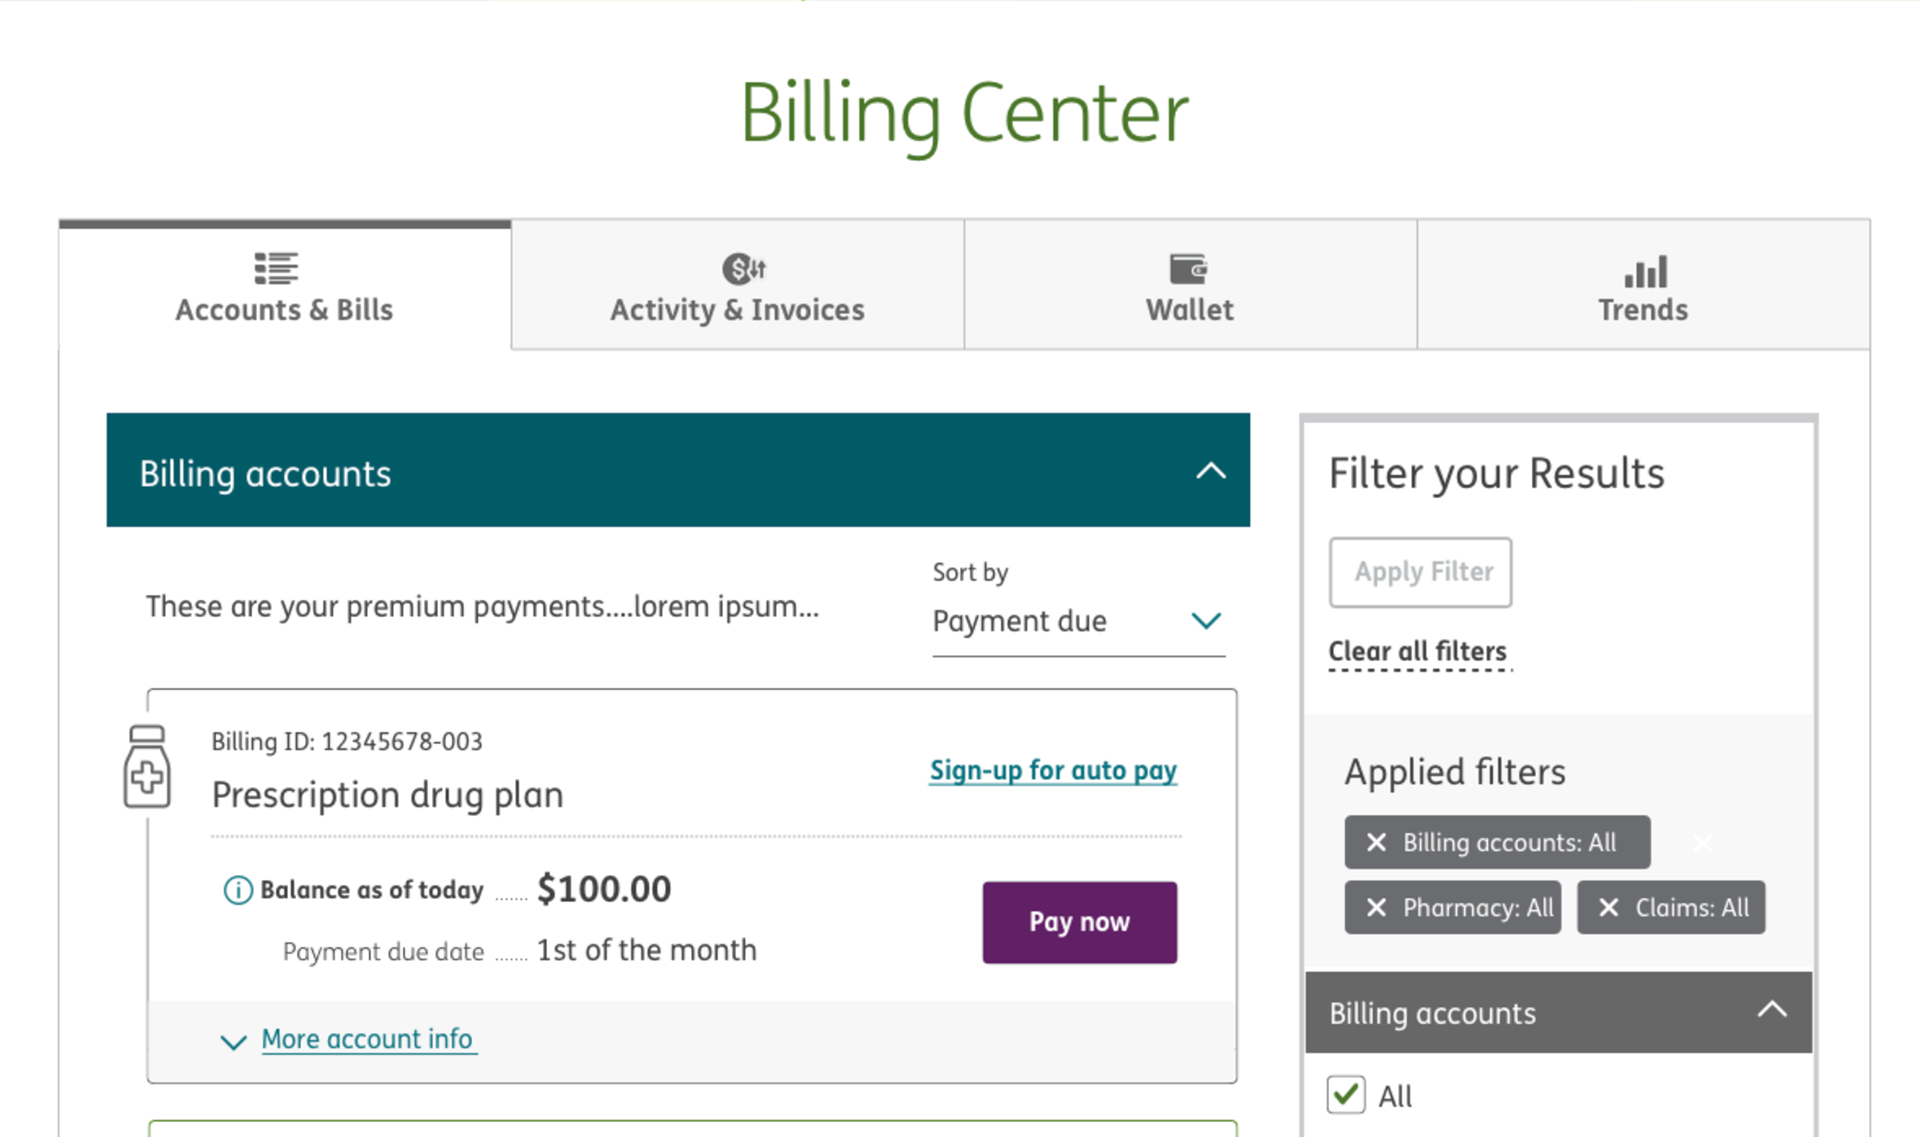Image resolution: width=1920 pixels, height=1137 pixels.
Task: Click the Trends bar chart icon
Action: coord(1645,271)
